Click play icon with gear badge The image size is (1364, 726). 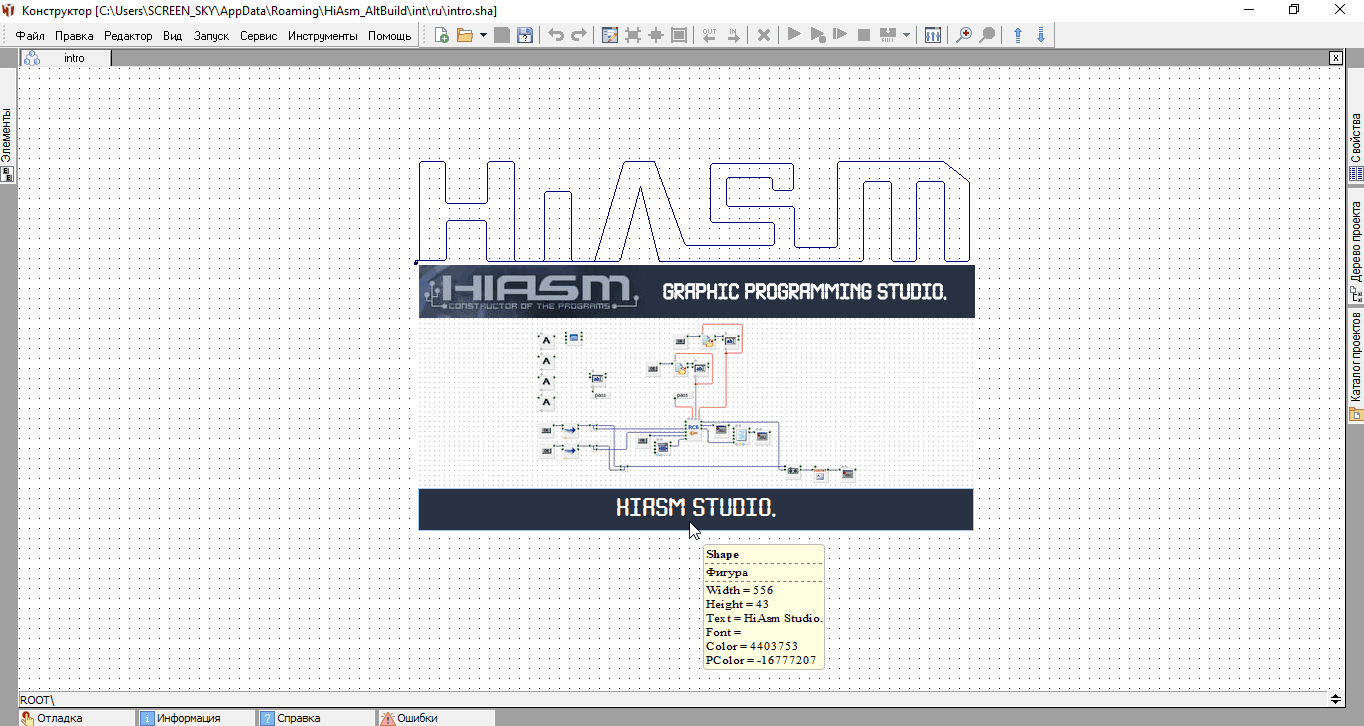click(818, 35)
